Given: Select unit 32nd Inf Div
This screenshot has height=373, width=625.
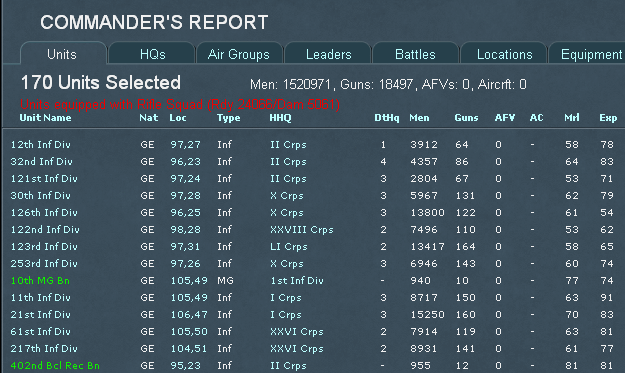Looking at the screenshot, I should tap(42, 162).
